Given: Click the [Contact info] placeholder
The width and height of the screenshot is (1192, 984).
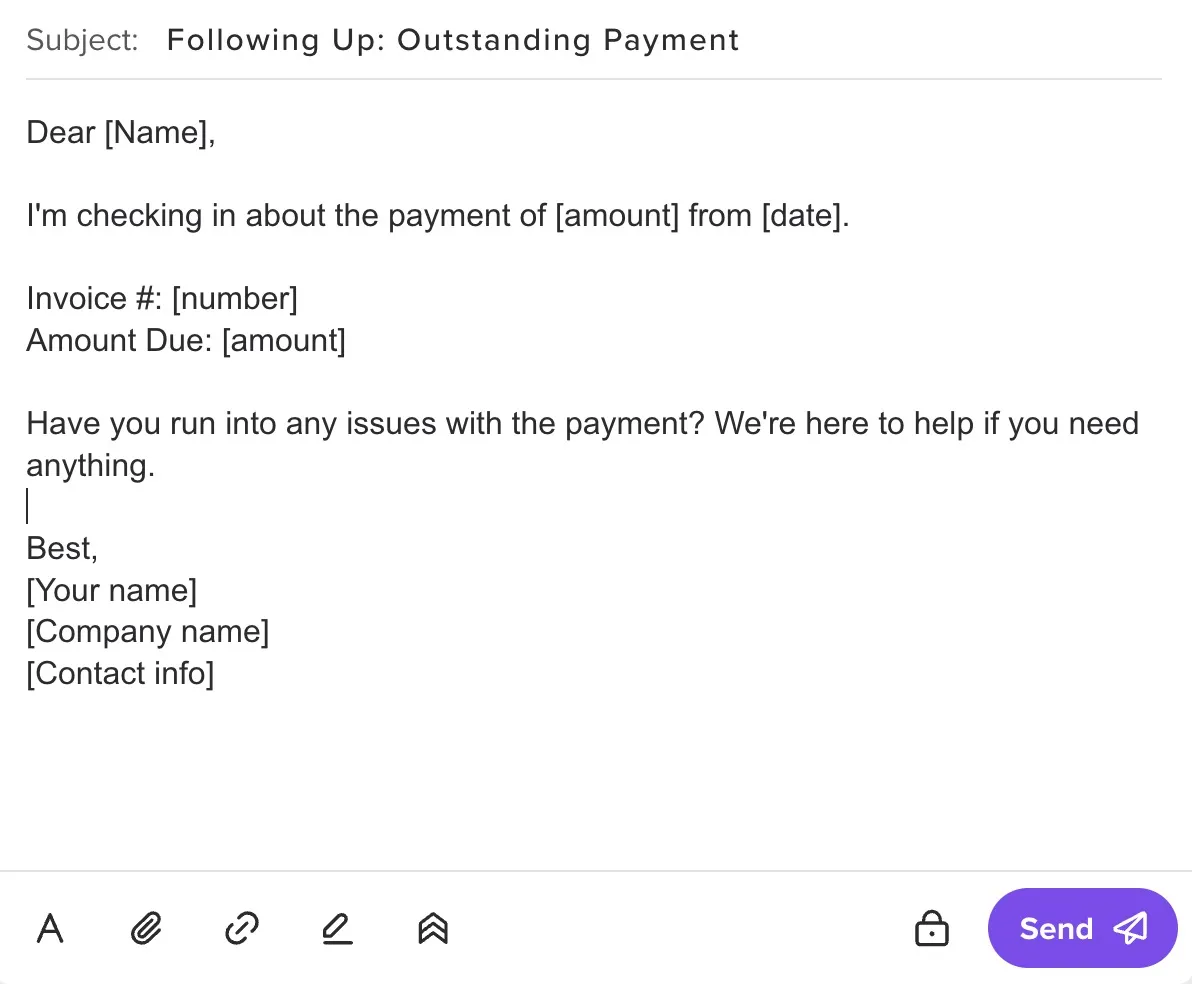Looking at the screenshot, I should coord(119,673).
